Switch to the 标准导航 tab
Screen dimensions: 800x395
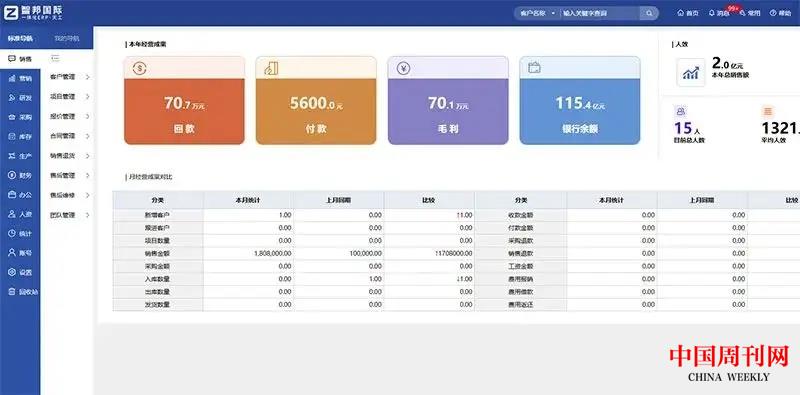click(20, 38)
